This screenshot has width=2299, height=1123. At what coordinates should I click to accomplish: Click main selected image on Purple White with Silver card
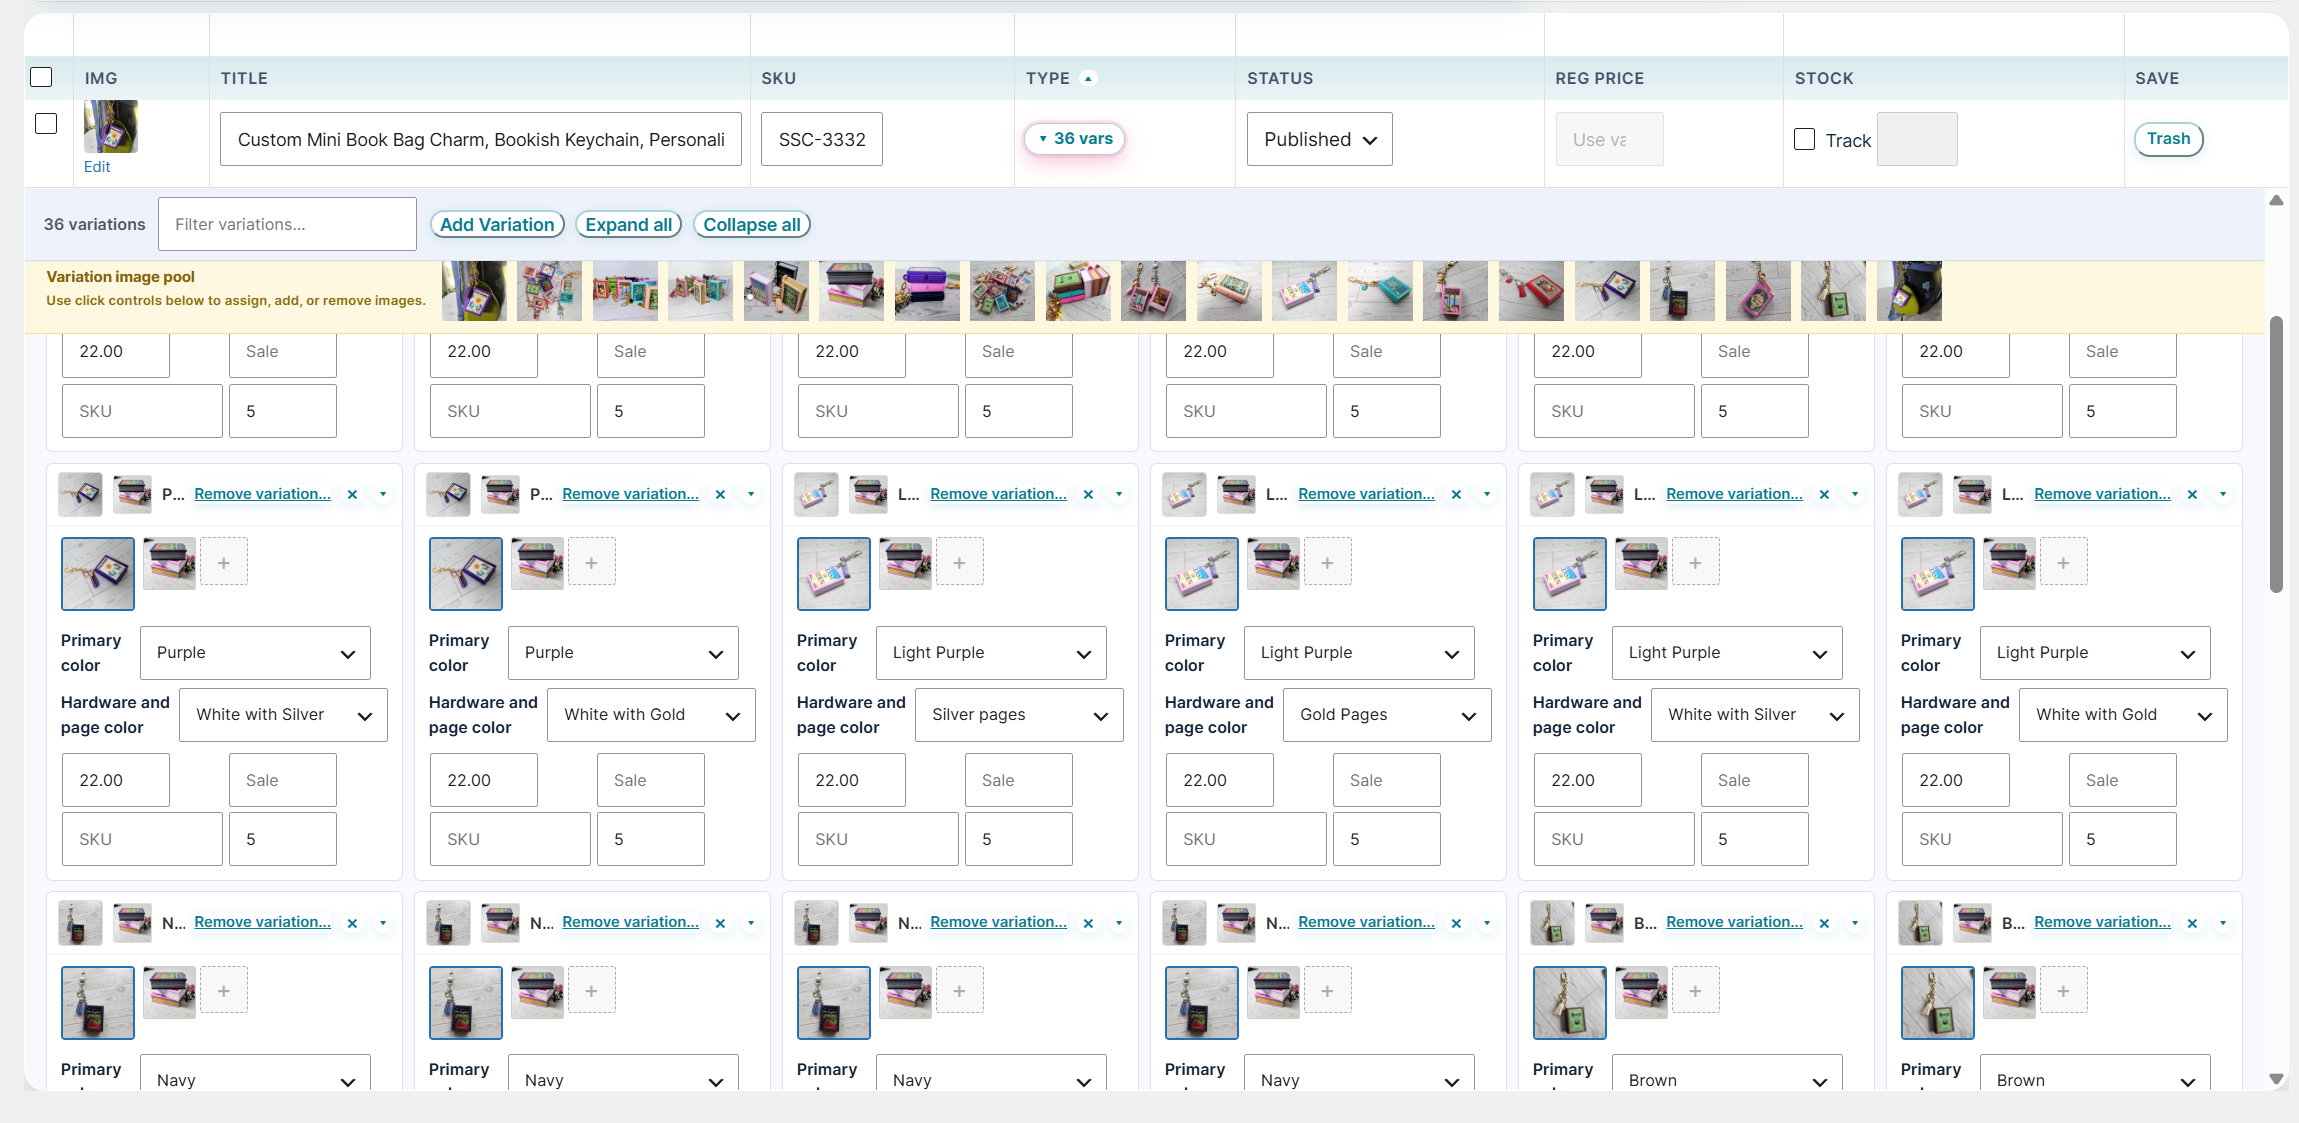coord(98,574)
